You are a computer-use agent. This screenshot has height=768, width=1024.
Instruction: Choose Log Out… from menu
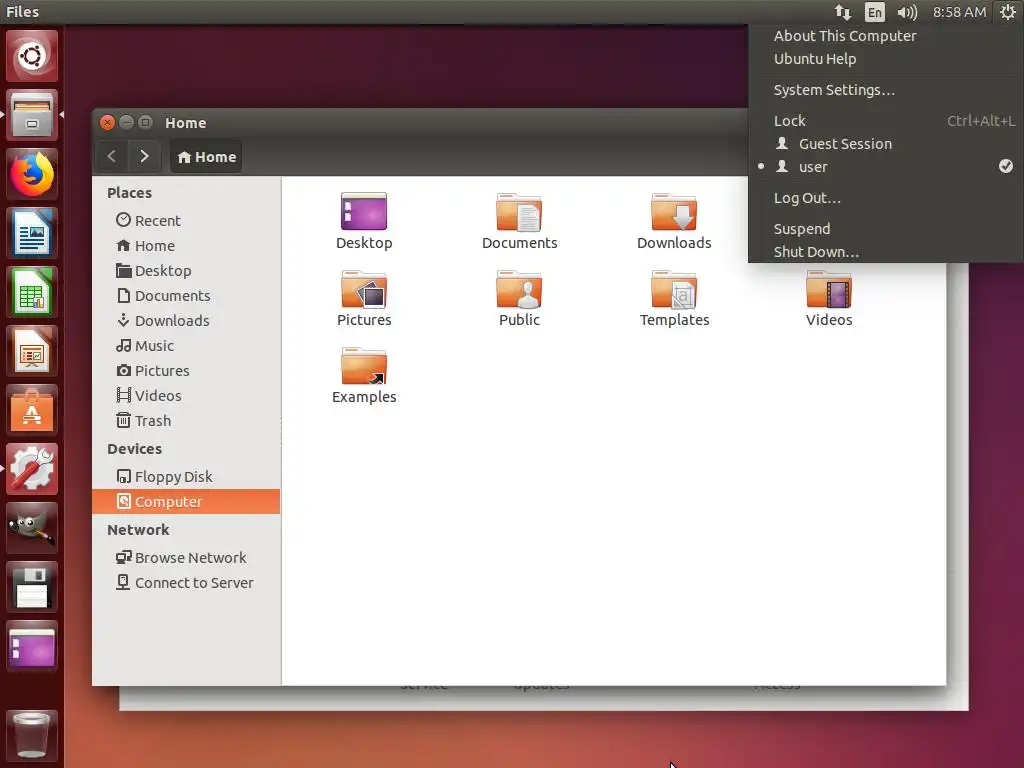tap(886, 198)
